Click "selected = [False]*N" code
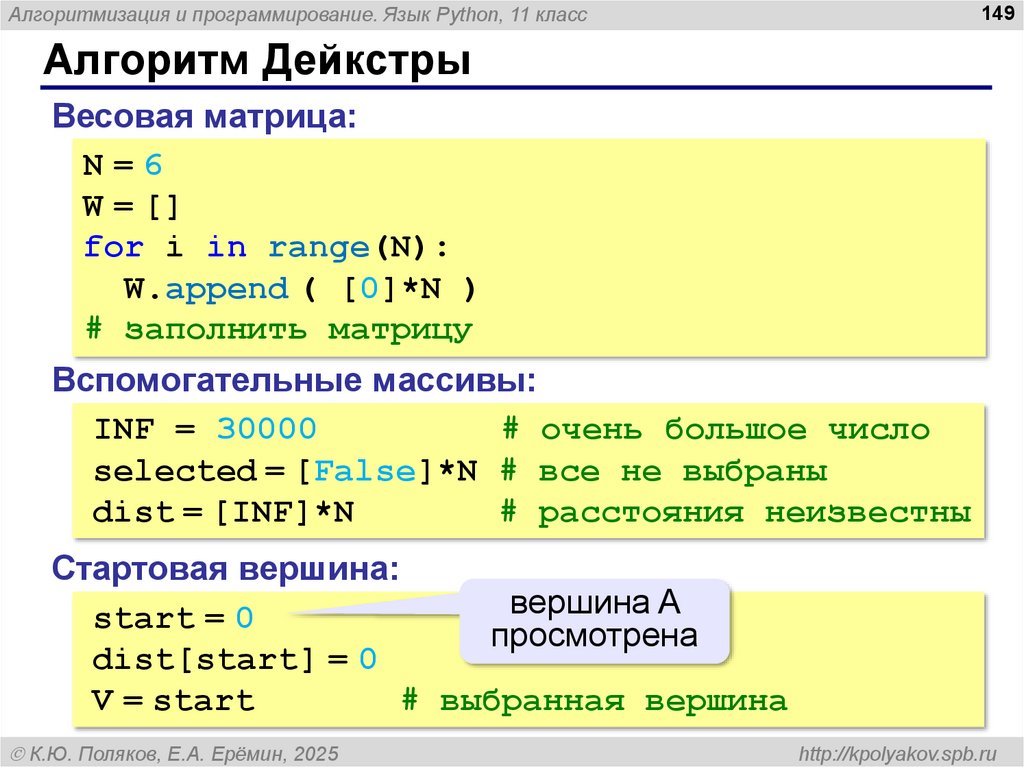Image resolution: width=1024 pixels, height=767 pixels. click(x=285, y=471)
